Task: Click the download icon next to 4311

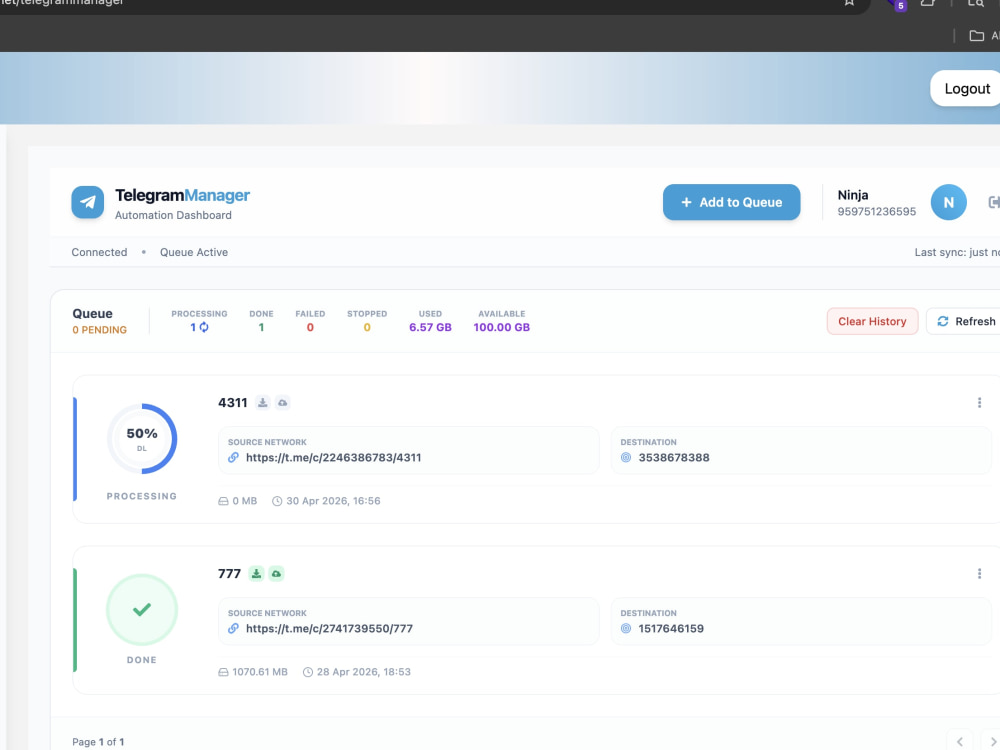Action: 262,402
